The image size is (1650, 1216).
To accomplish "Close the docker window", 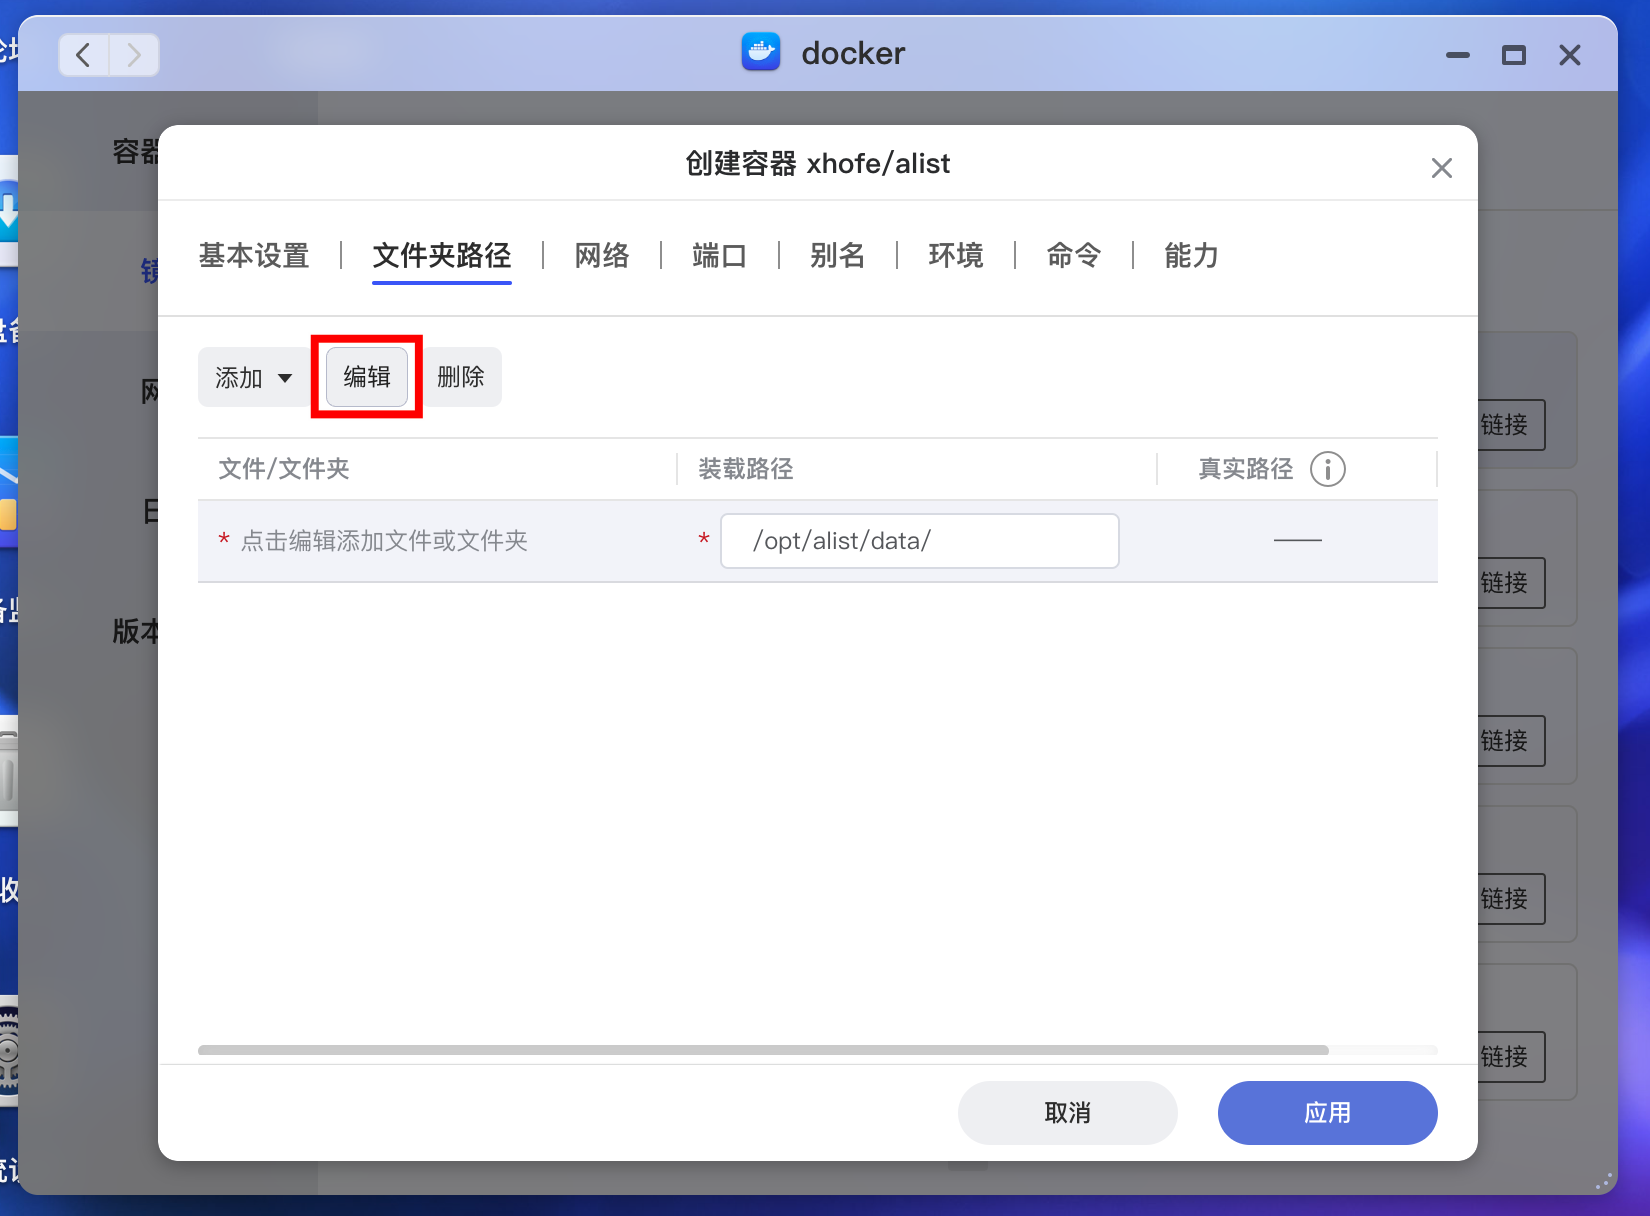I will (x=1570, y=55).
